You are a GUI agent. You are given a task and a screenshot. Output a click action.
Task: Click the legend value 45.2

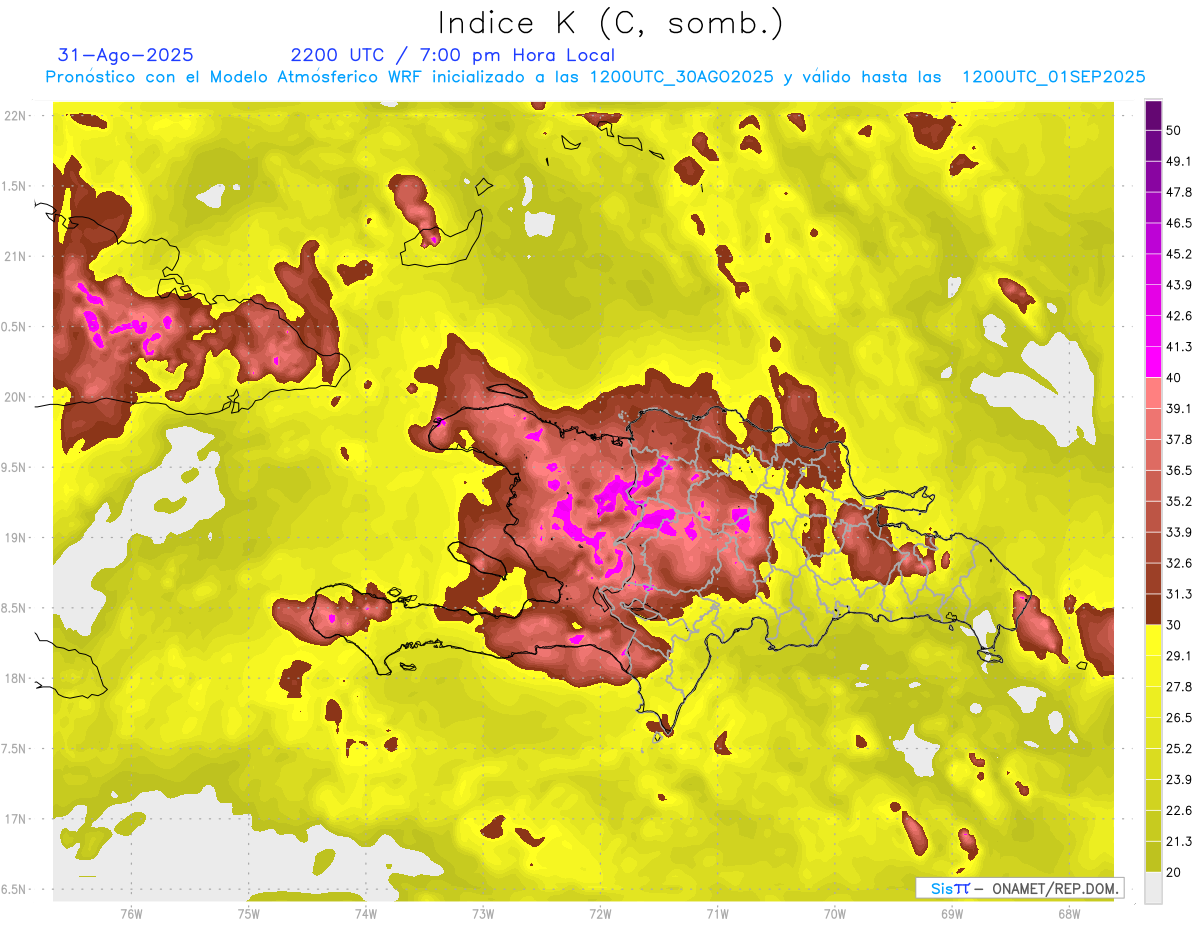tap(1179, 254)
